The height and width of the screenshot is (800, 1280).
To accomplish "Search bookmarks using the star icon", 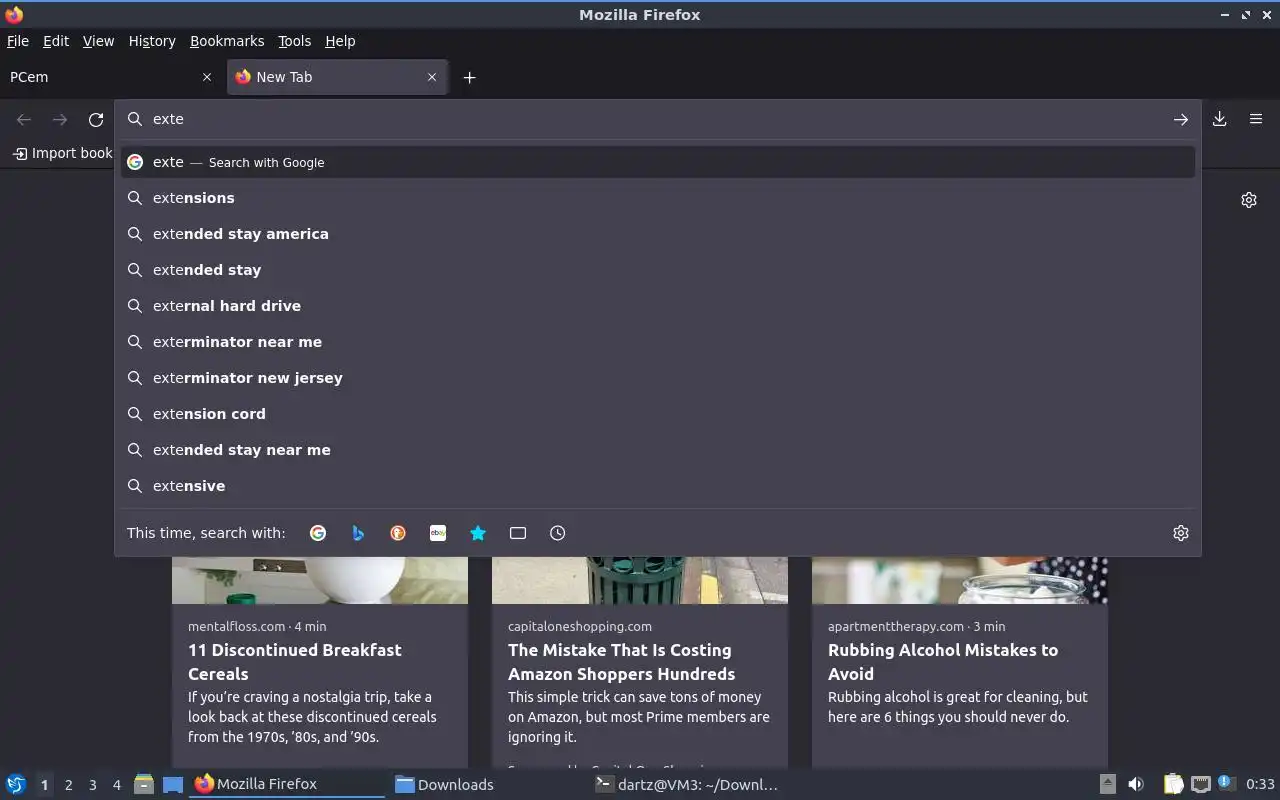I will [478, 533].
